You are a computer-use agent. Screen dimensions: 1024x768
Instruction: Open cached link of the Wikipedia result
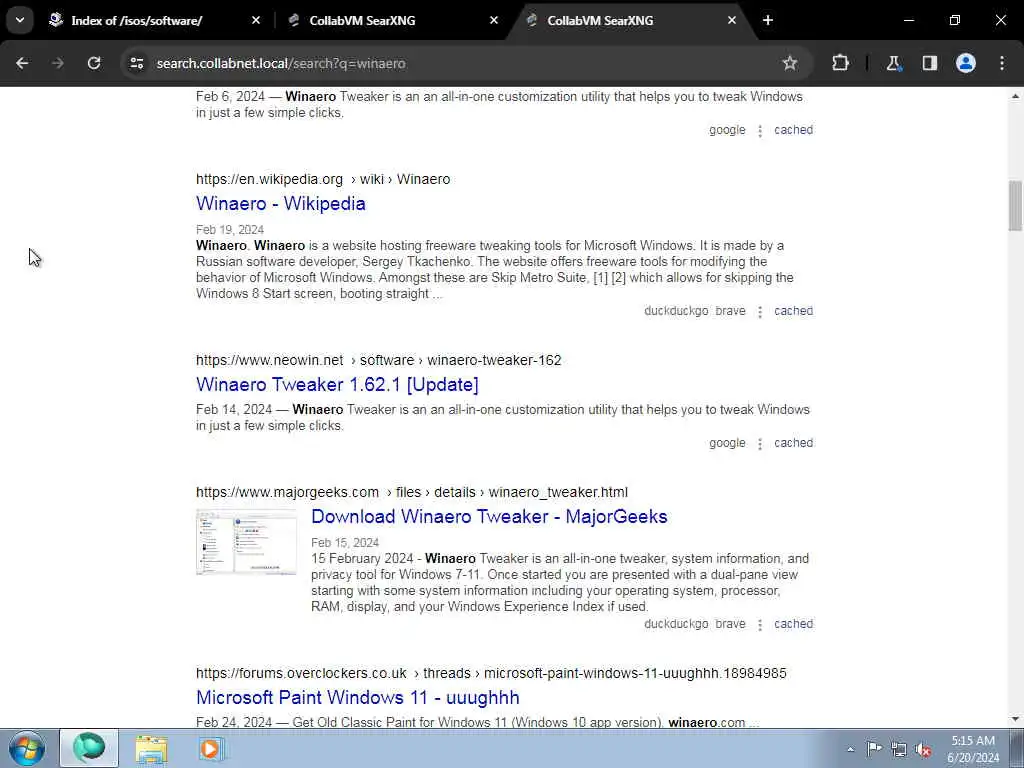tap(793, 311)
